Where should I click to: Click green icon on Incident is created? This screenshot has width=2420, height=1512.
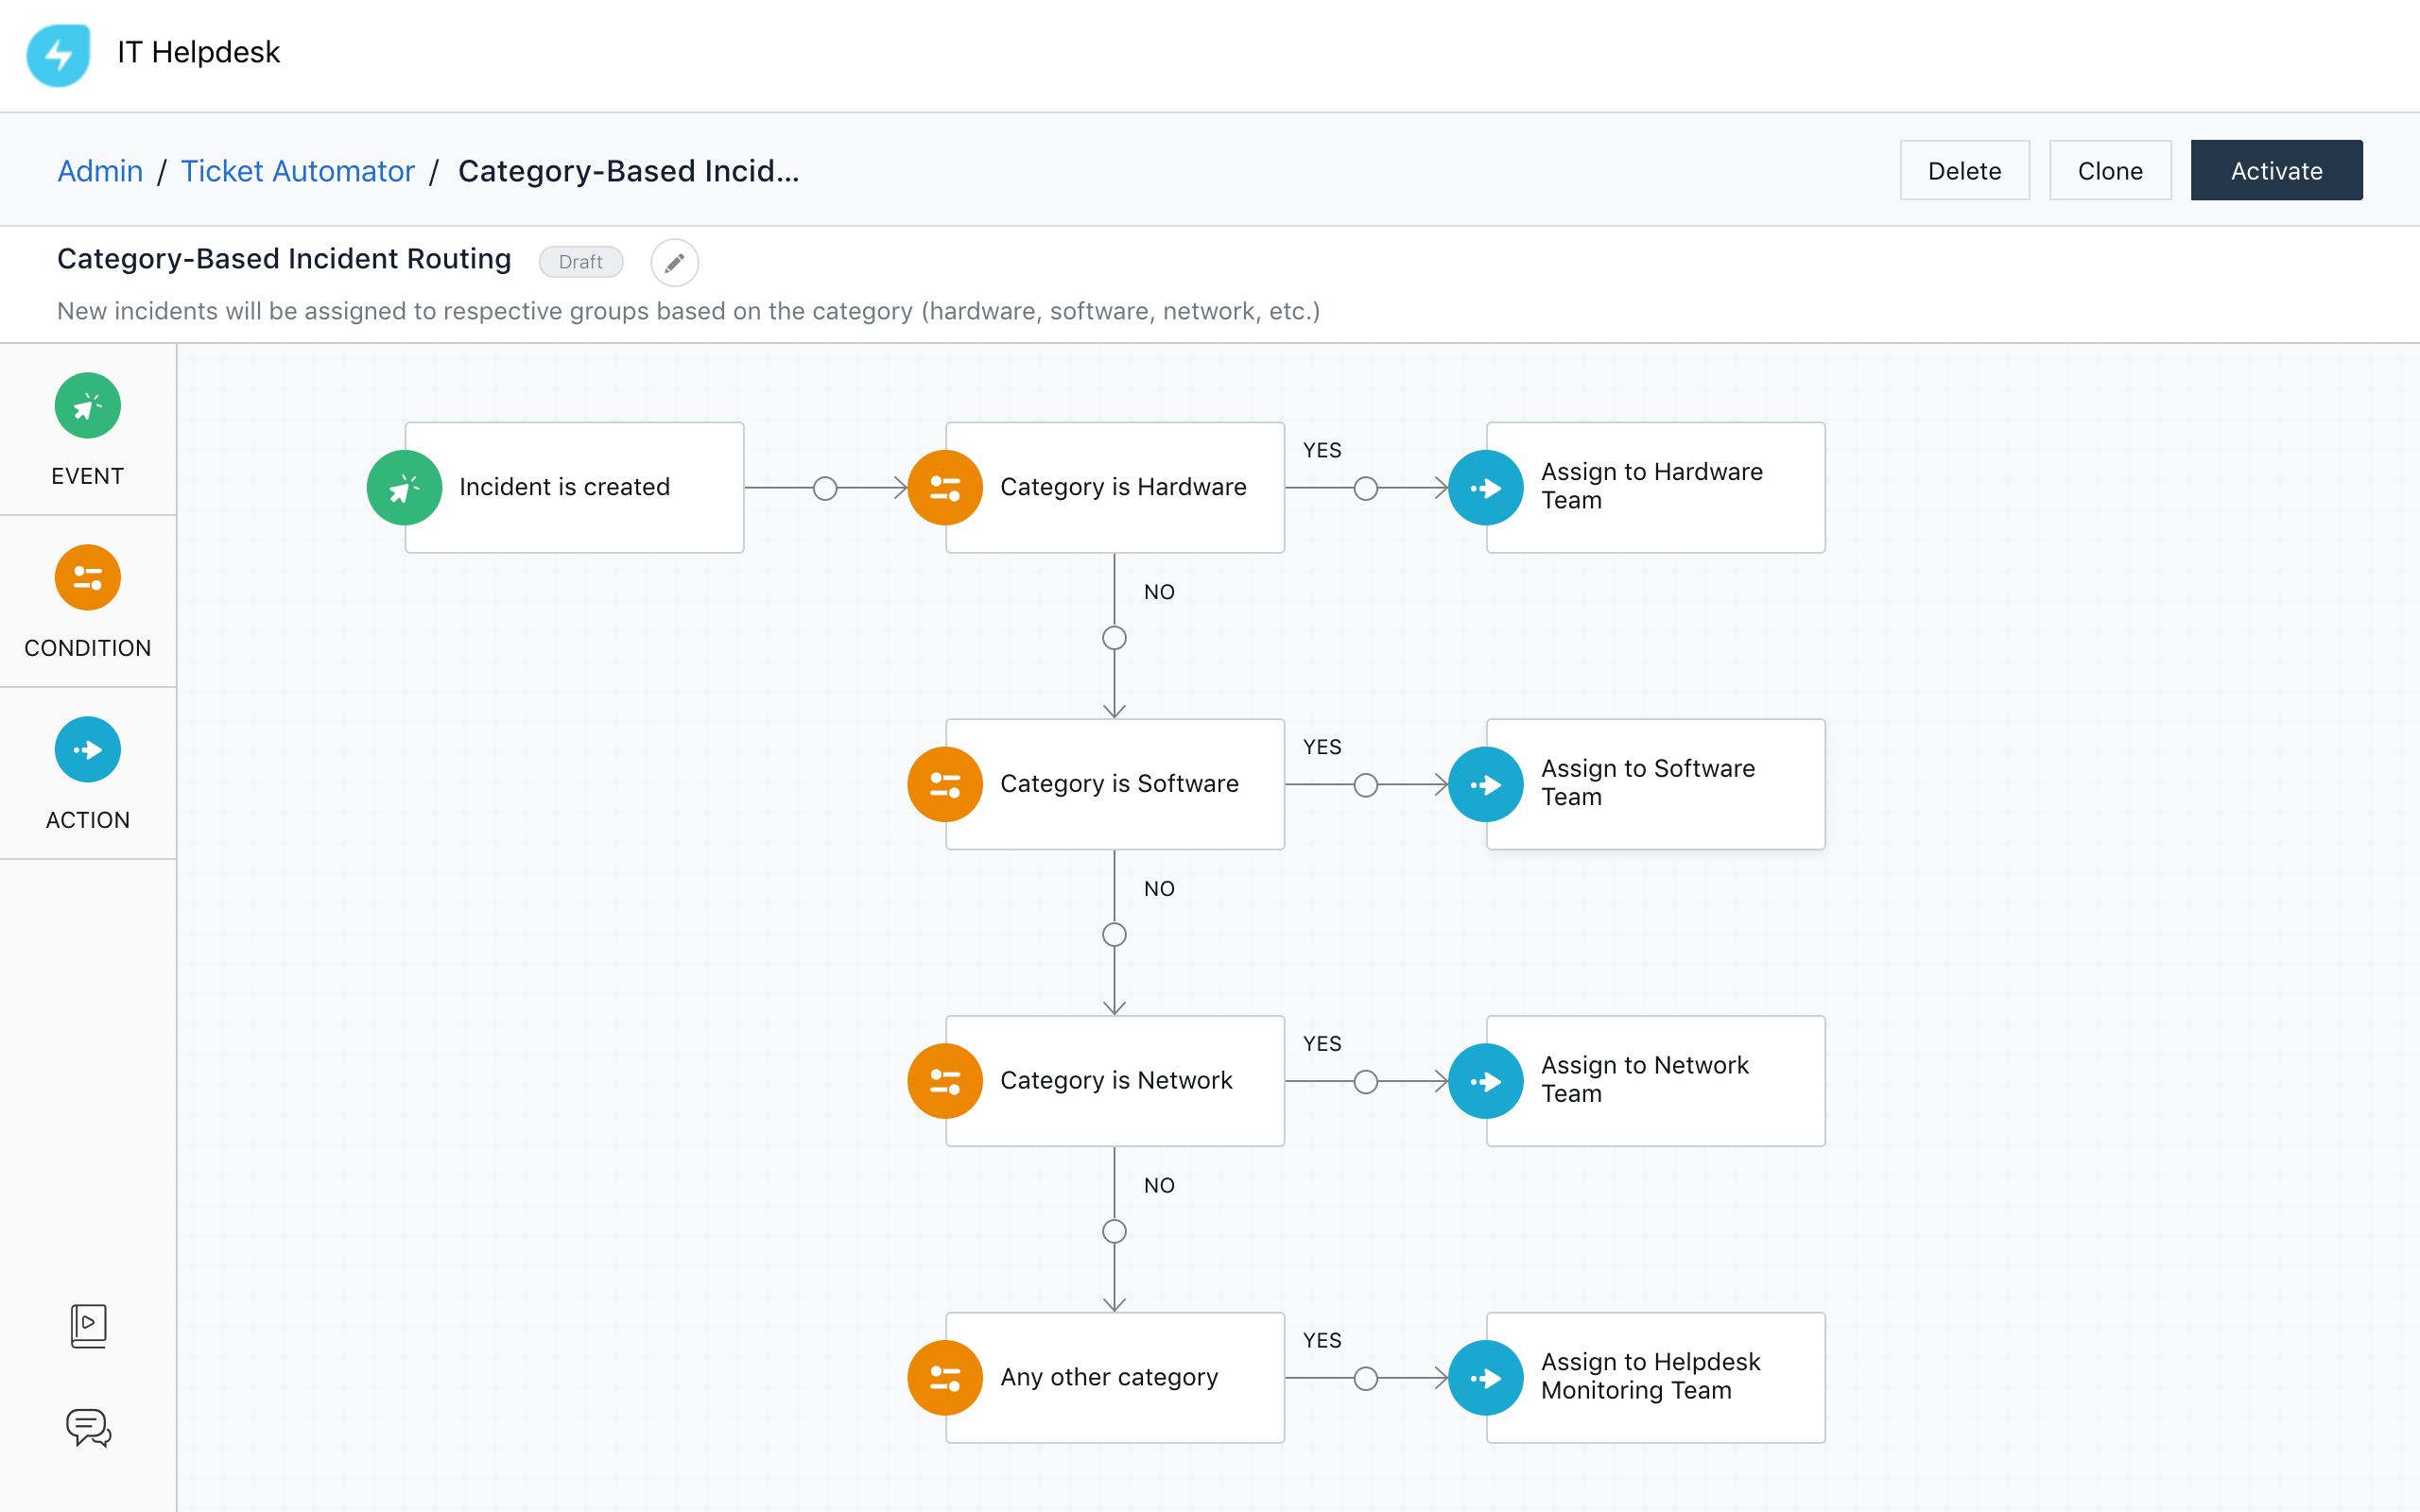pyautogui.click(x=405, y=488)
